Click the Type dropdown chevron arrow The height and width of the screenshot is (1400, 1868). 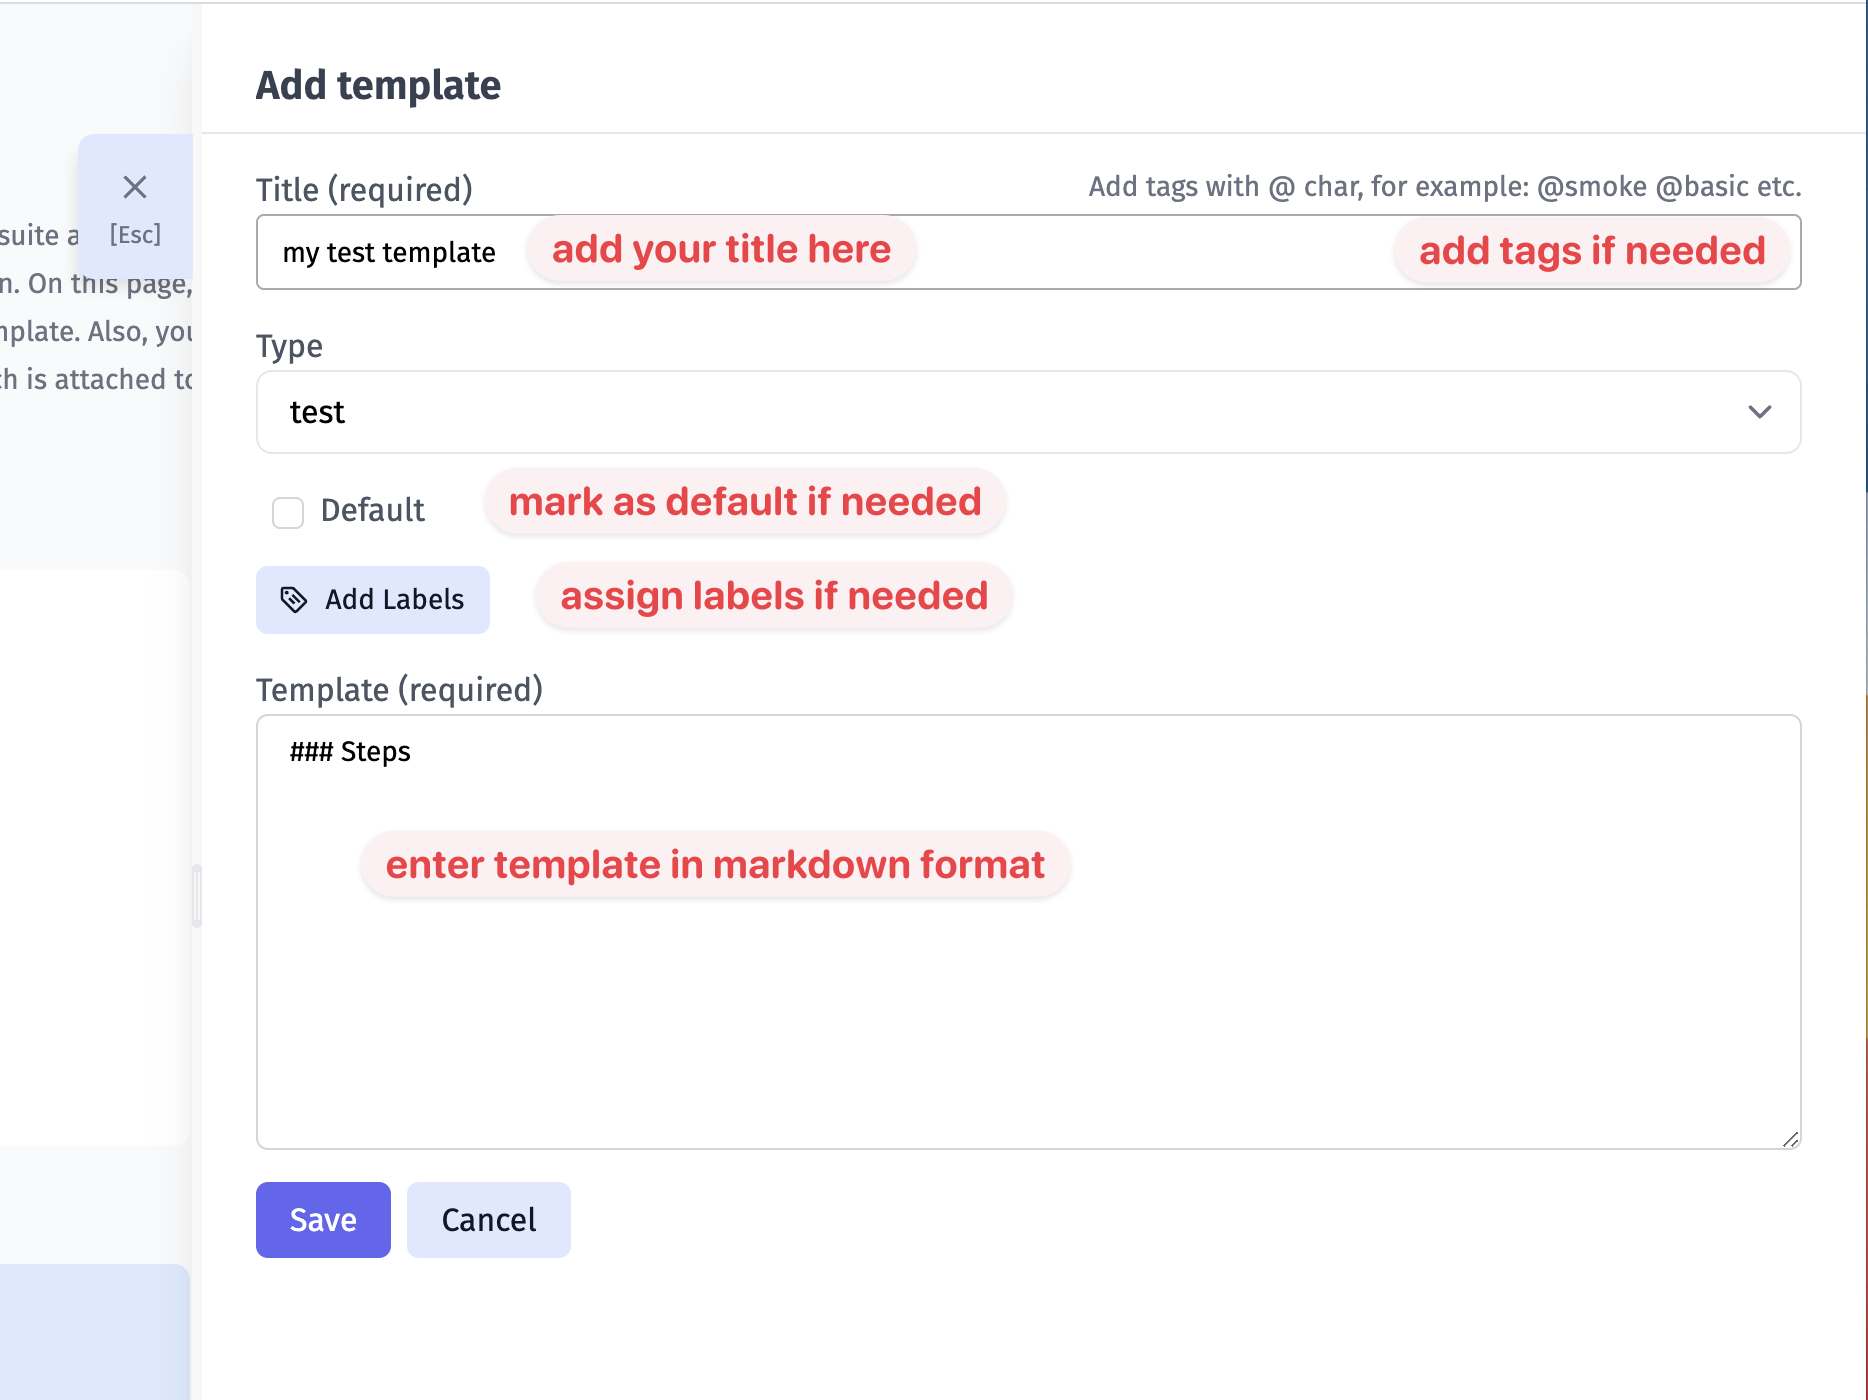click(1759, 412)
